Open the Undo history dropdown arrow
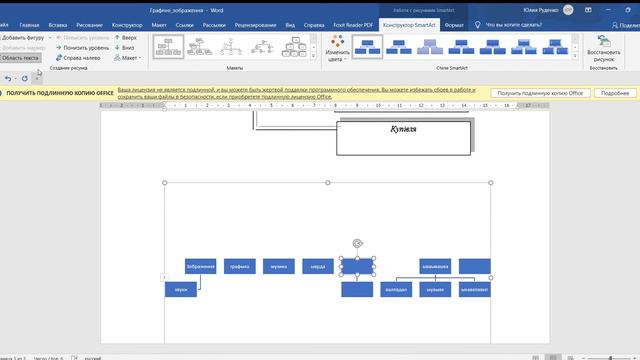 point(16,78)
